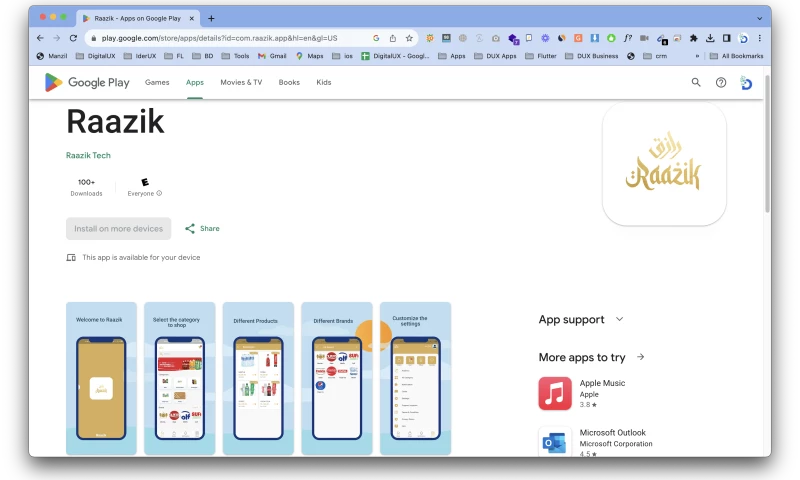Open the Books tab
Viewport: 800px width, 480px height.
[x=289, y=82]
